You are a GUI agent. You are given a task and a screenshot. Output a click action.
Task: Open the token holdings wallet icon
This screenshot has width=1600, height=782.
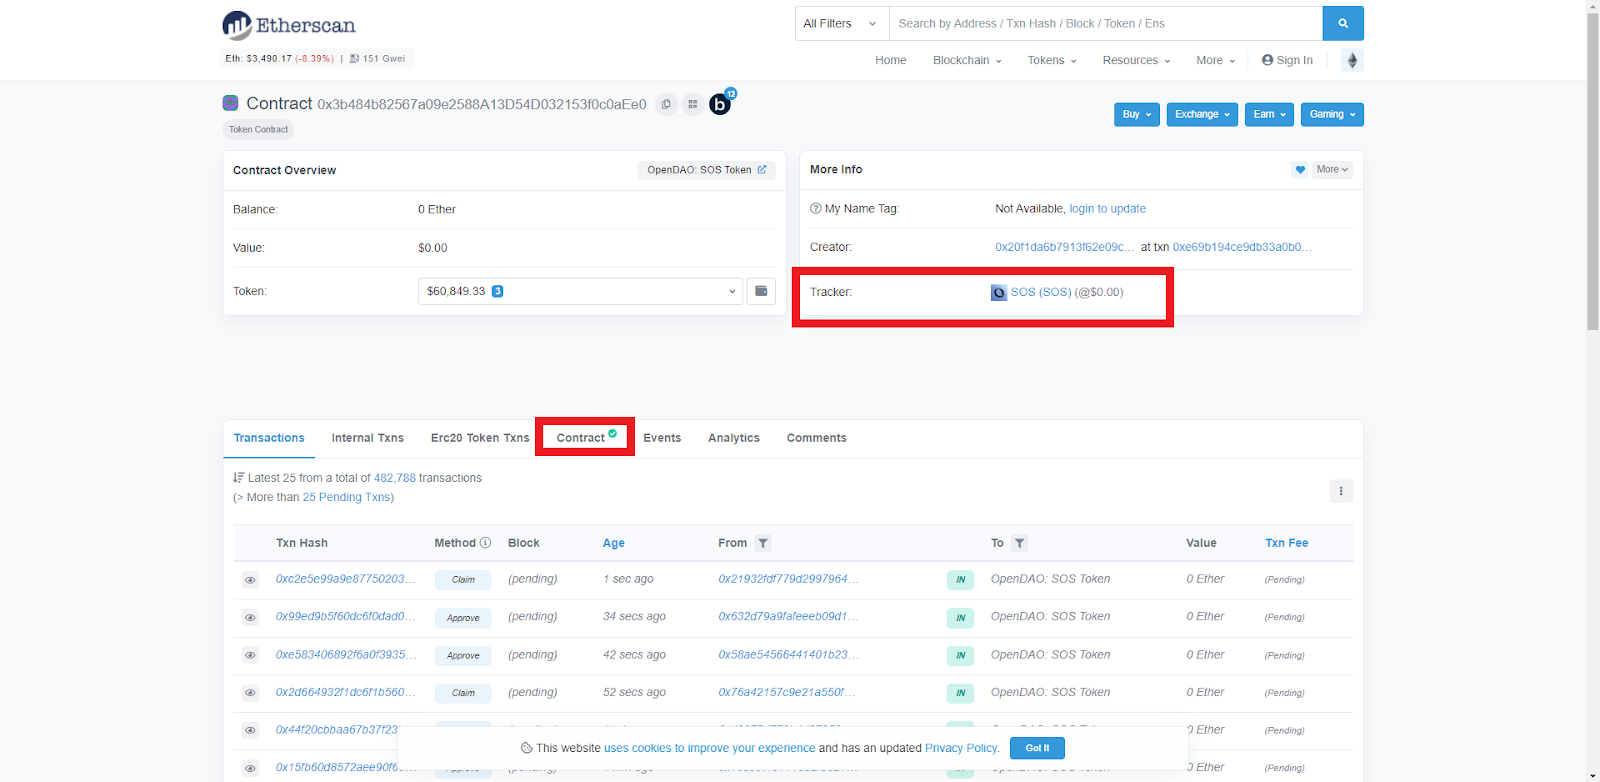[x=761, y=291]
